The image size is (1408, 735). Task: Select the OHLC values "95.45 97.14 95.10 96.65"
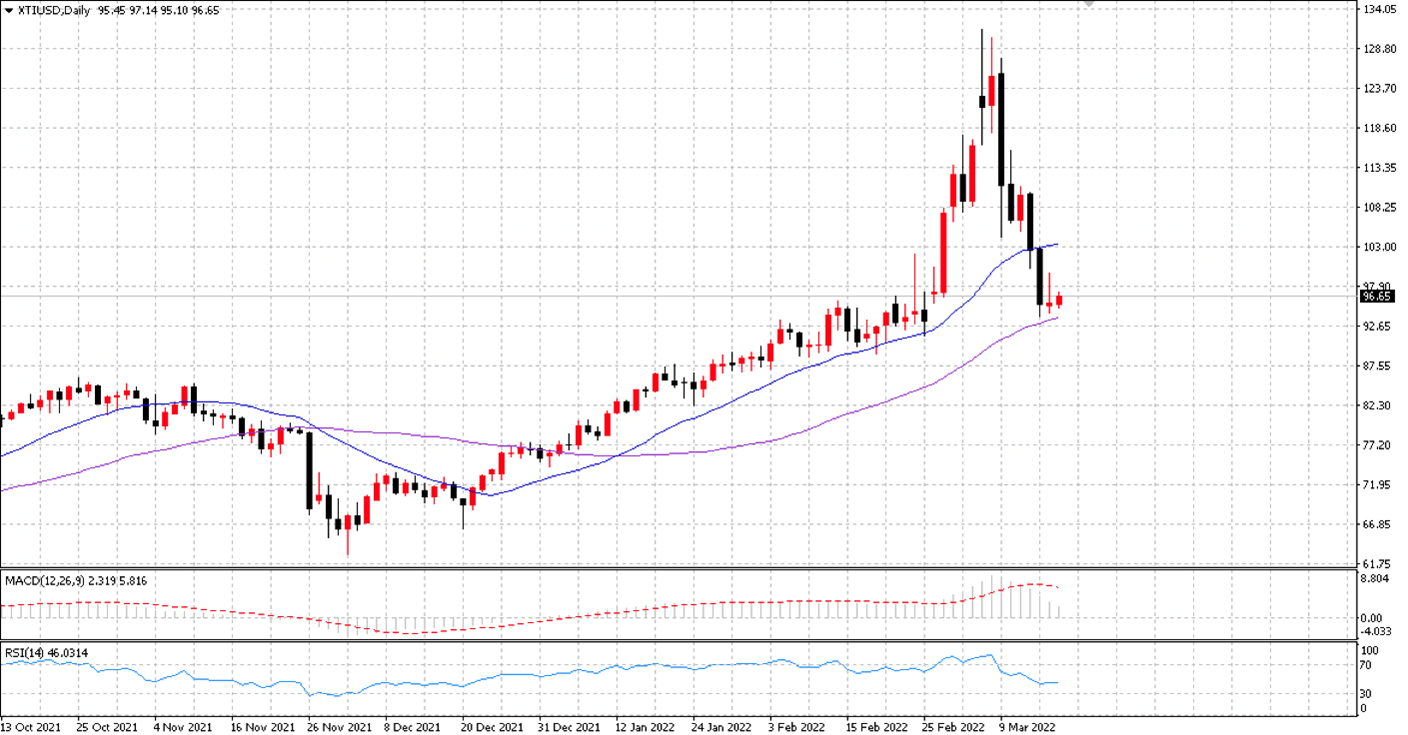point(159,10)
